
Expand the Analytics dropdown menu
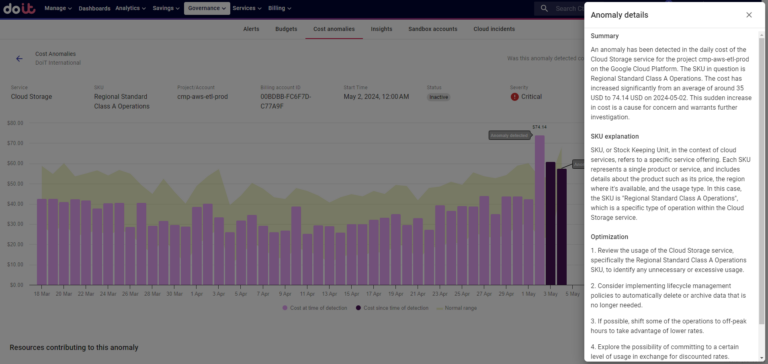(131, 8)
